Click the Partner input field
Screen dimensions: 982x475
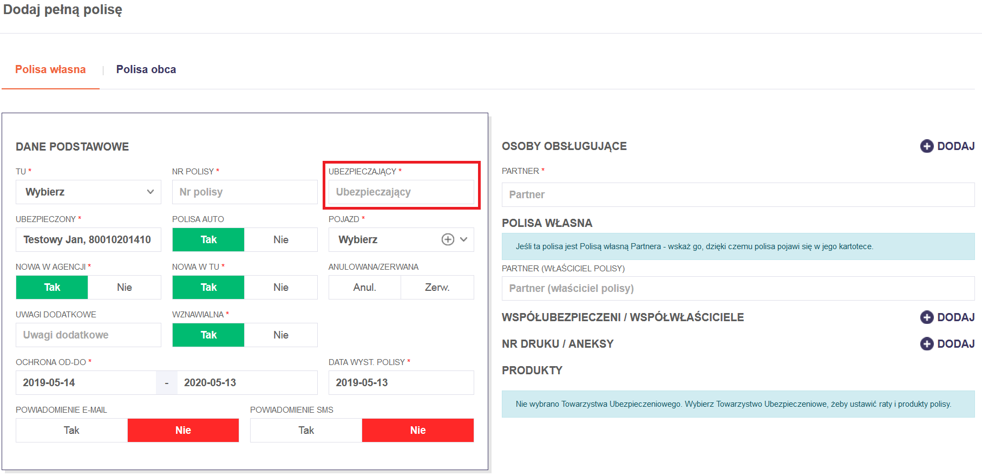pyautogui.click(x=737, y=195)
